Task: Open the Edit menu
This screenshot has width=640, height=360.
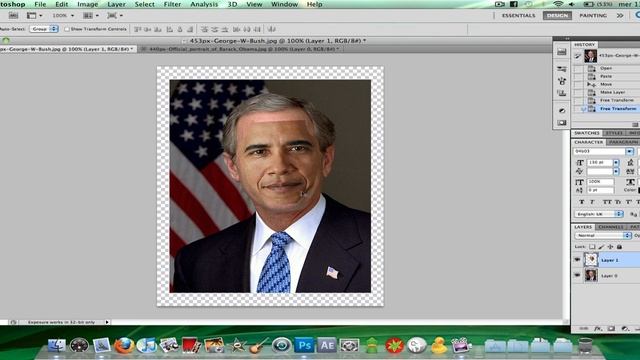Action: [x=62, y=4]
